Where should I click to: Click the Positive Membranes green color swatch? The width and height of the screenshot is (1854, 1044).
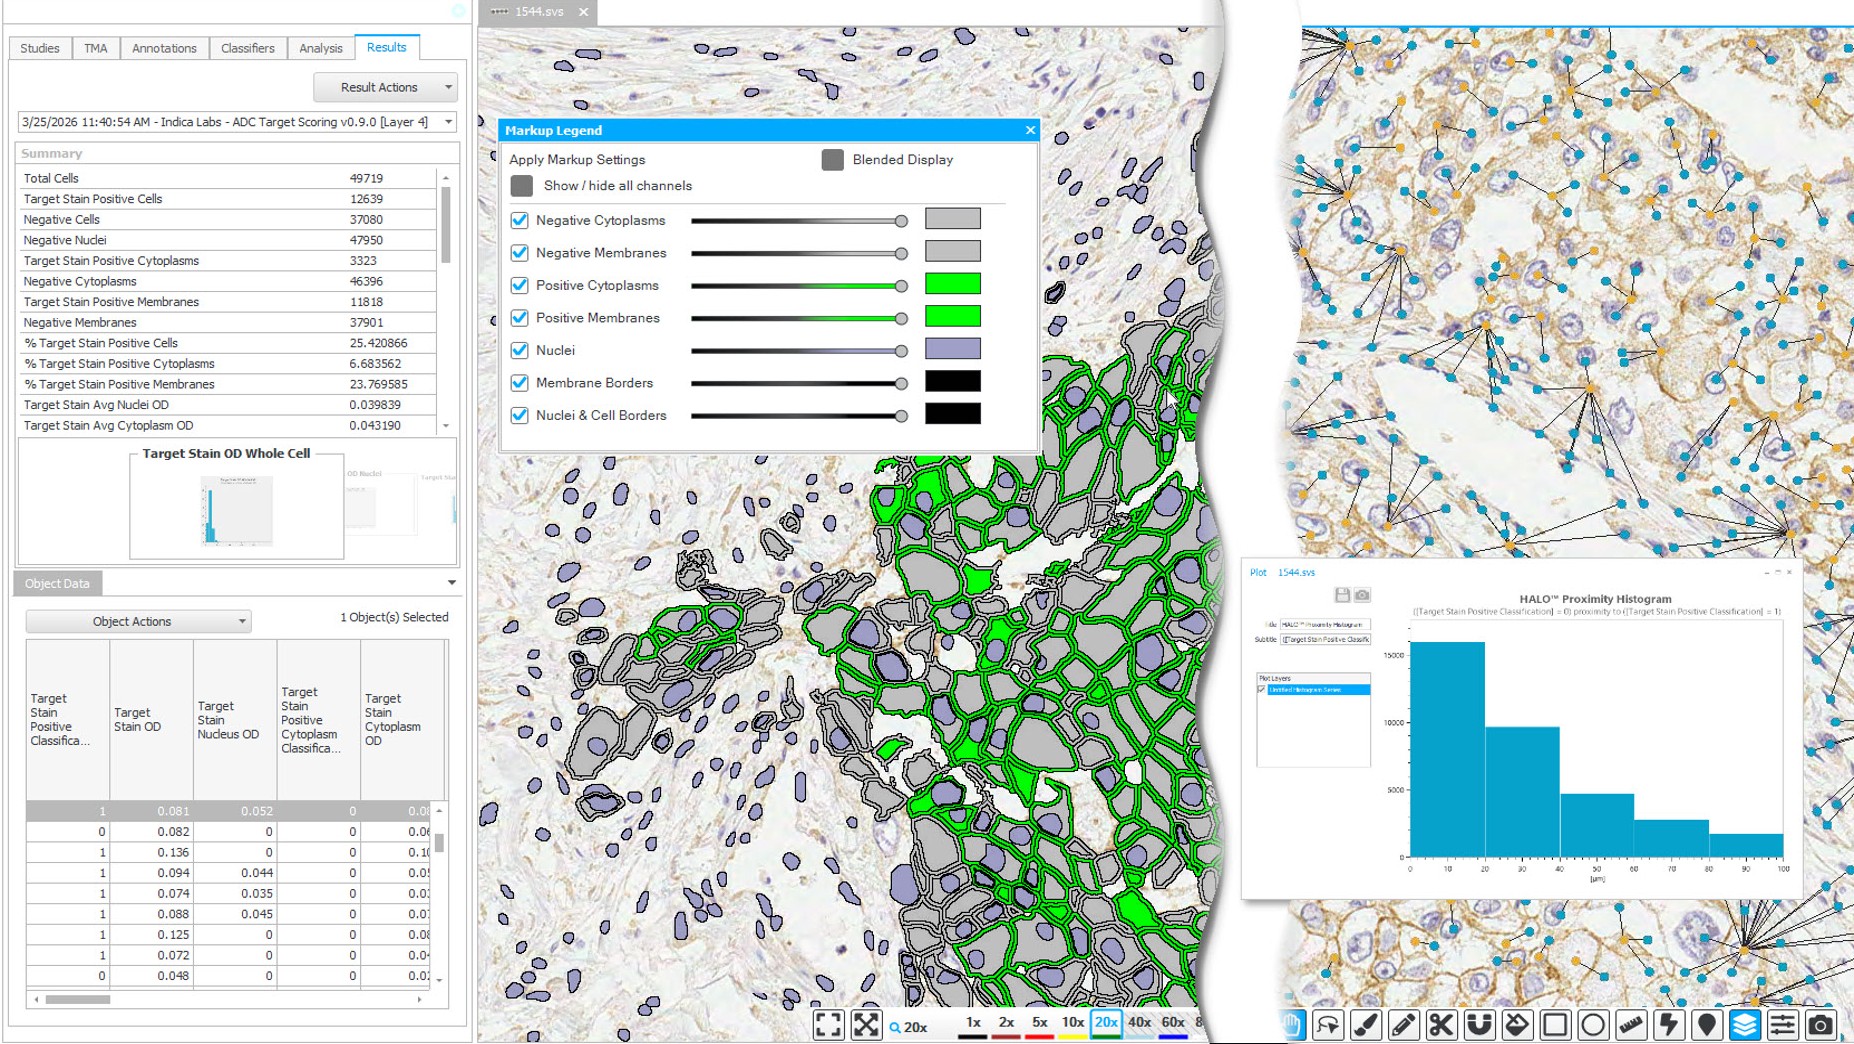(952, 317)
